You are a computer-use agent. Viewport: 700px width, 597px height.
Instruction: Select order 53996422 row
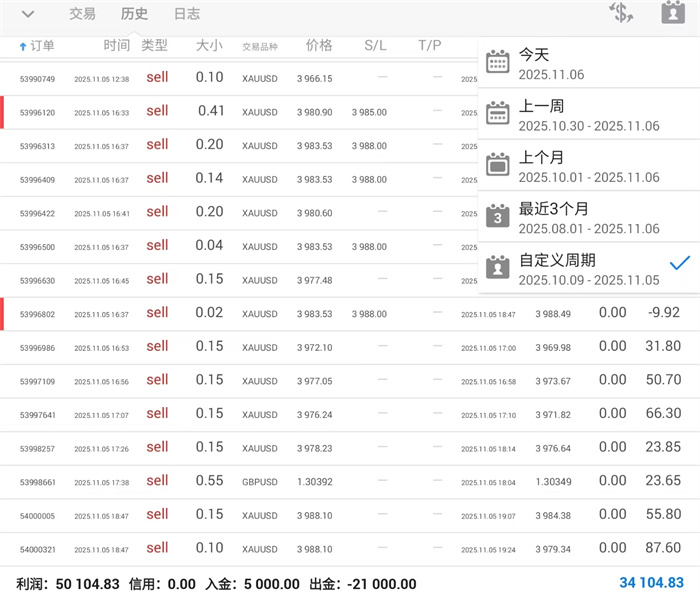pyautogui.click(x=239, y=213)
